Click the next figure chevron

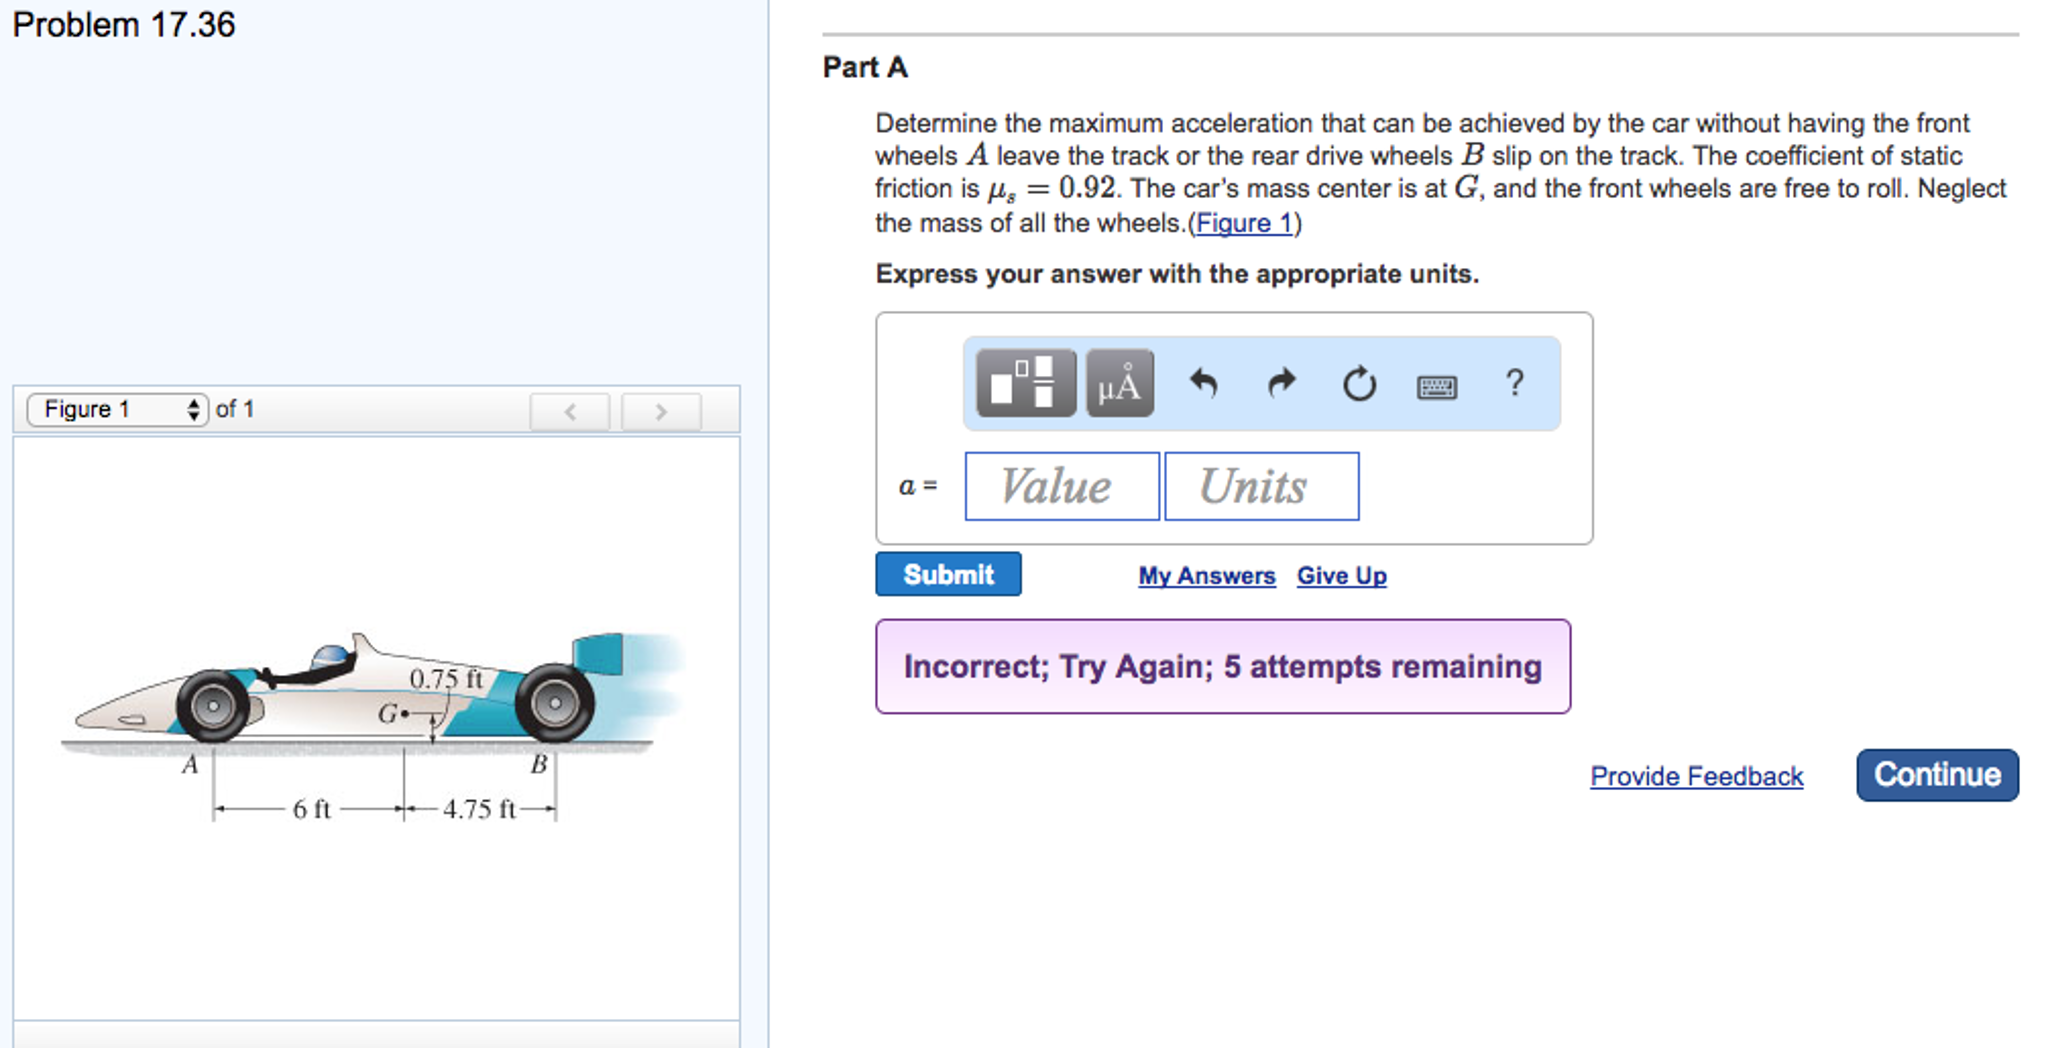[660, 410]
